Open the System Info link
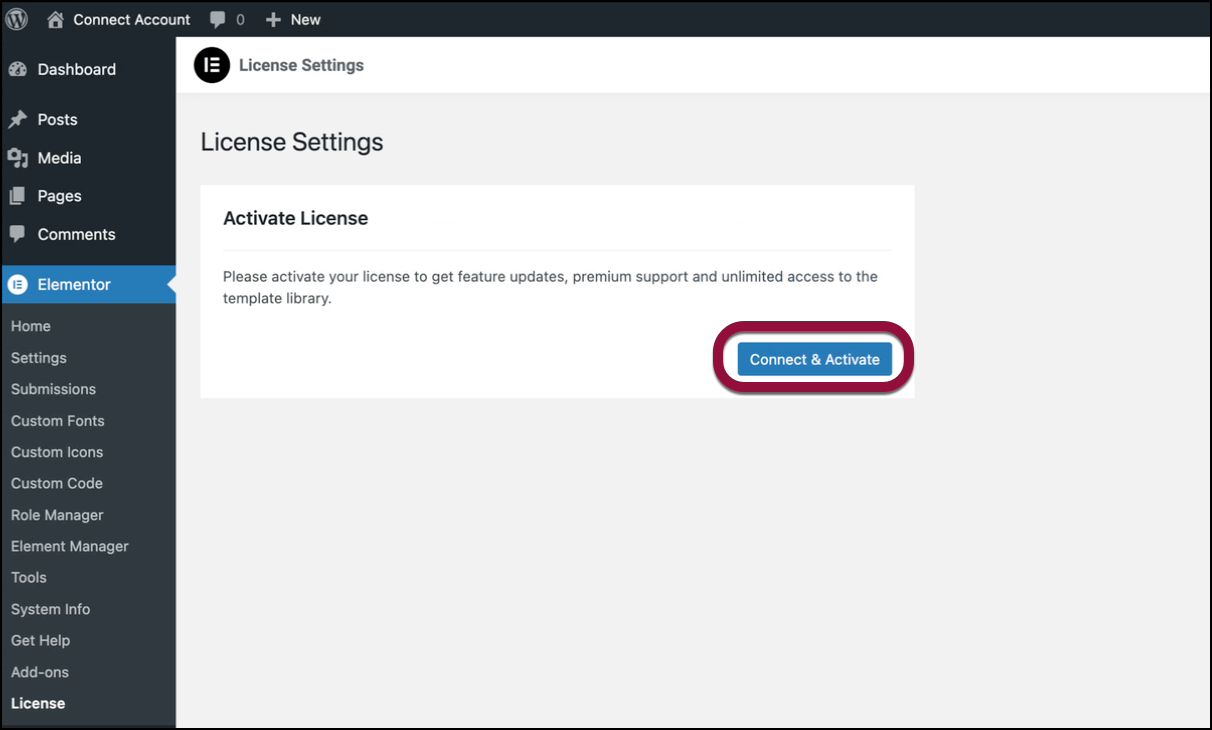The image size is (1212, 730). pyautogui.click(x=50, y=609)
